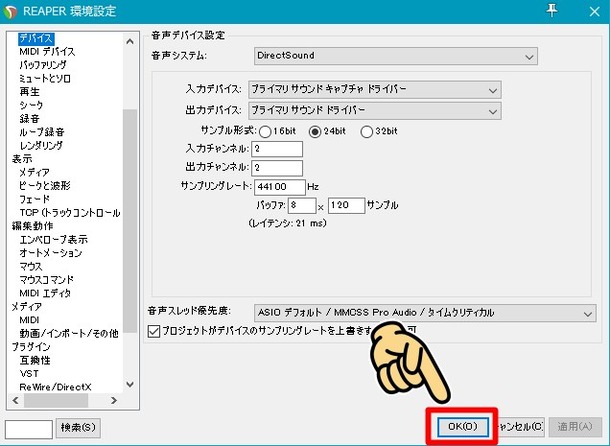Viewport: 610px width, 446px height.
Task: Select the プラグイン category
Action: coord(31,347)
